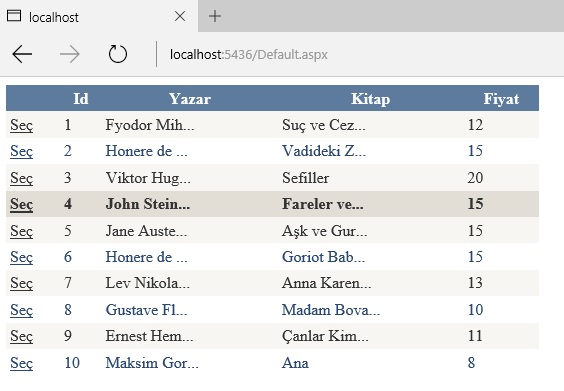Reload the page with refresh icon
Screen dimensions: 564x391
pos(118,54)
